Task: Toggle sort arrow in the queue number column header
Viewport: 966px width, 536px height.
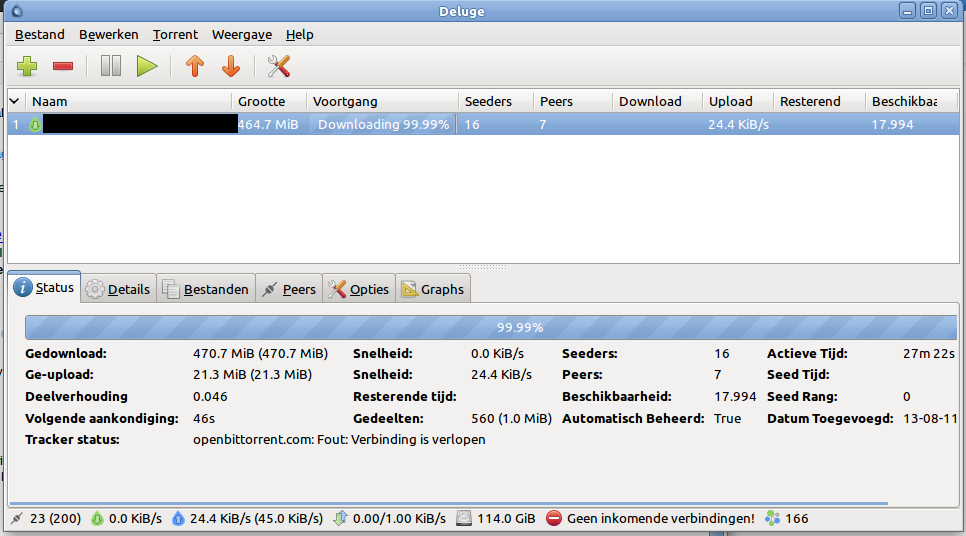Action: [15, 101]
